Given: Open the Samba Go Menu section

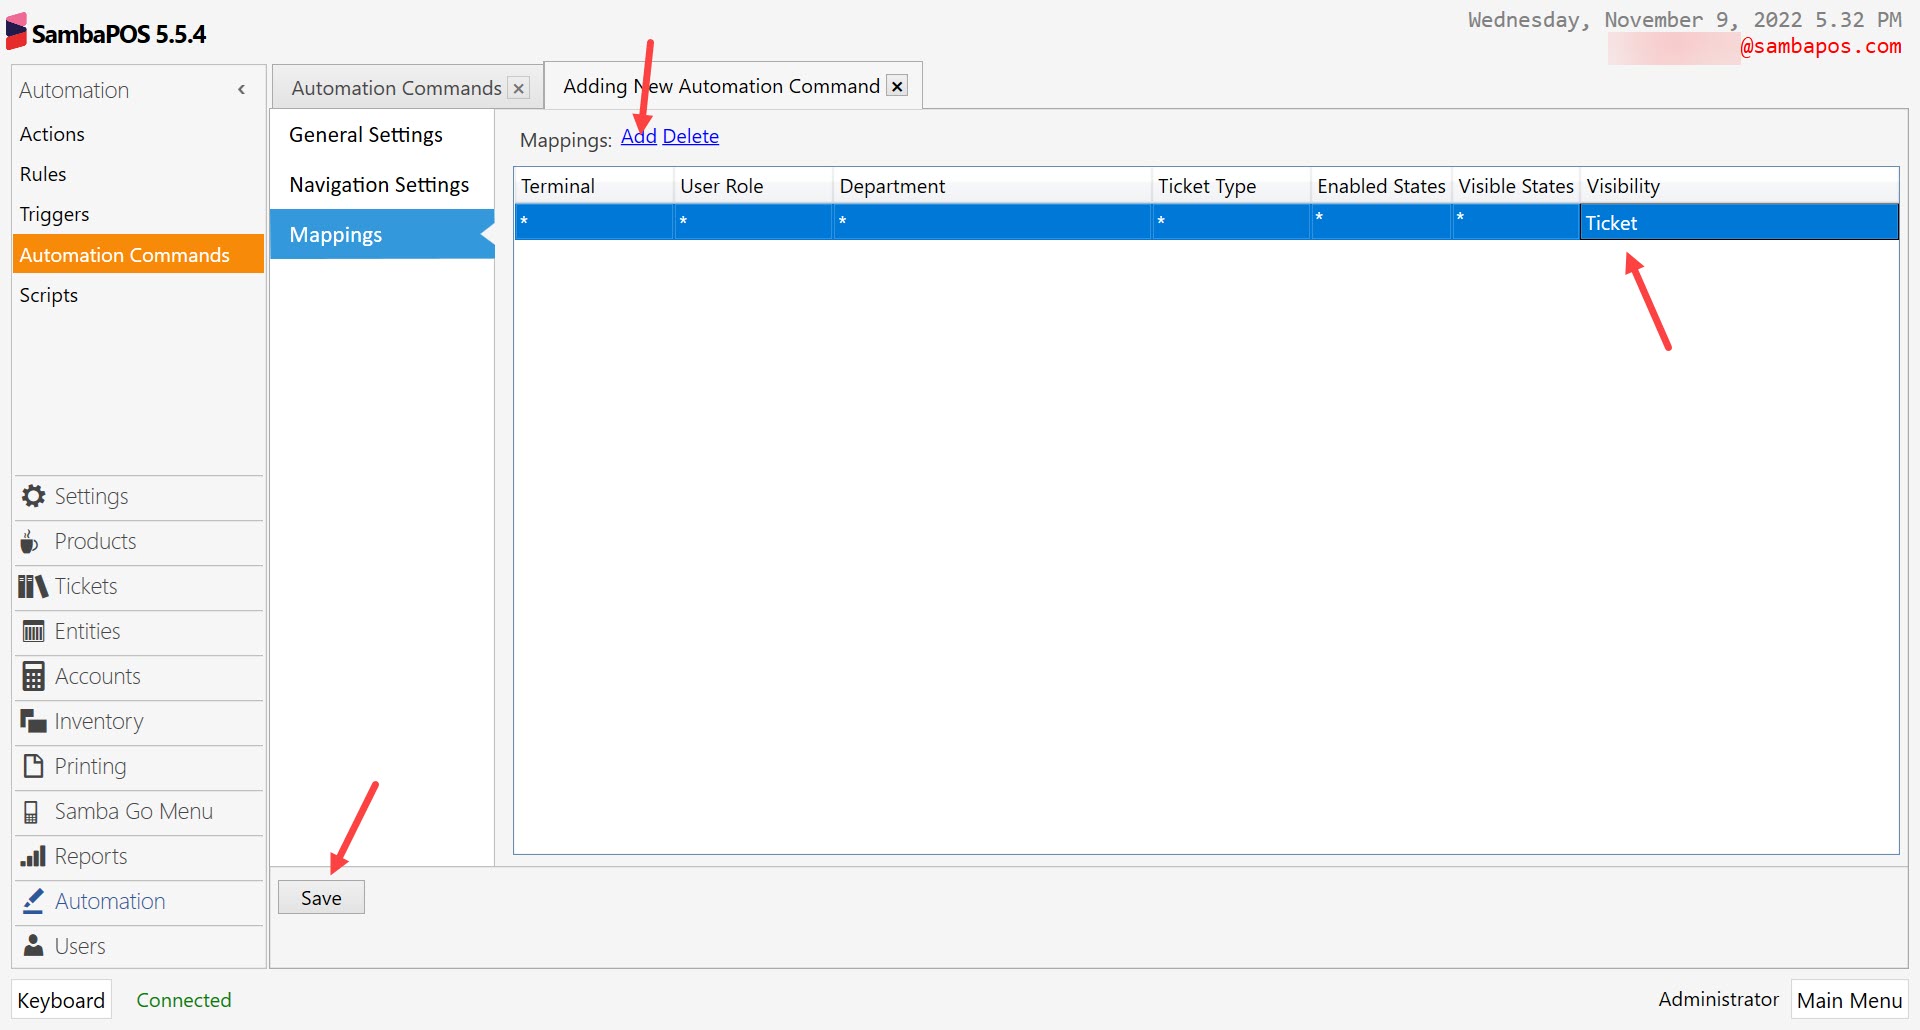Looking at the screenshot, I should (x=133, y=811).
